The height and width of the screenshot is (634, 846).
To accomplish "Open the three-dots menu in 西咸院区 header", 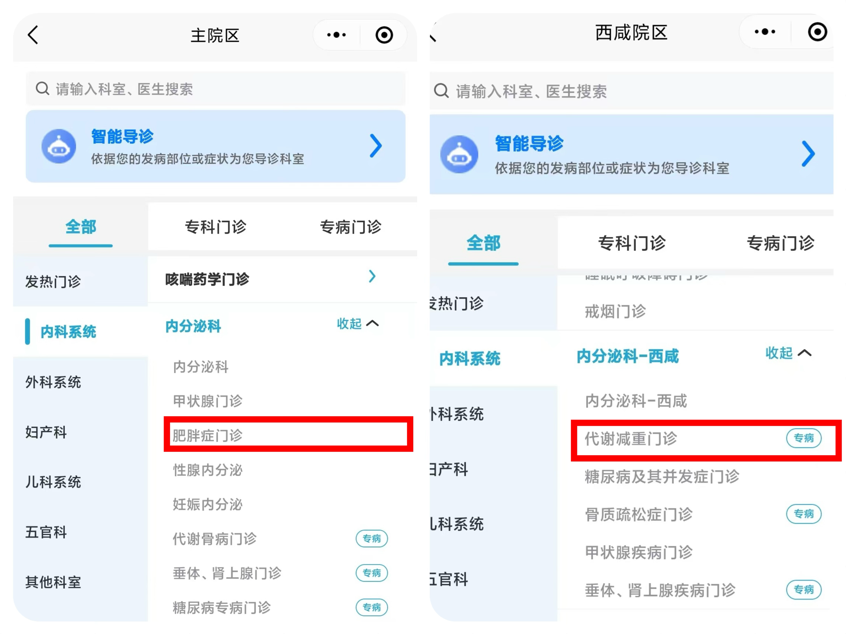I will (x=765, y=32).
